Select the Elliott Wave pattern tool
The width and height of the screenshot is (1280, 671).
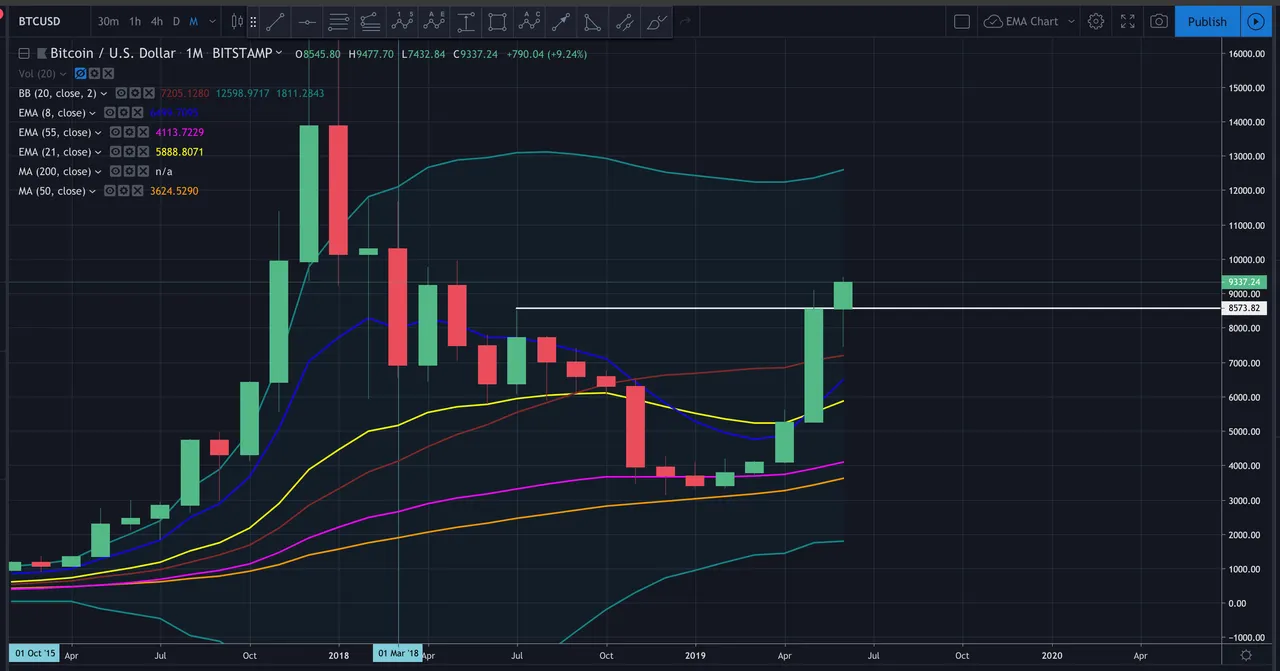[x=402, y=21]
